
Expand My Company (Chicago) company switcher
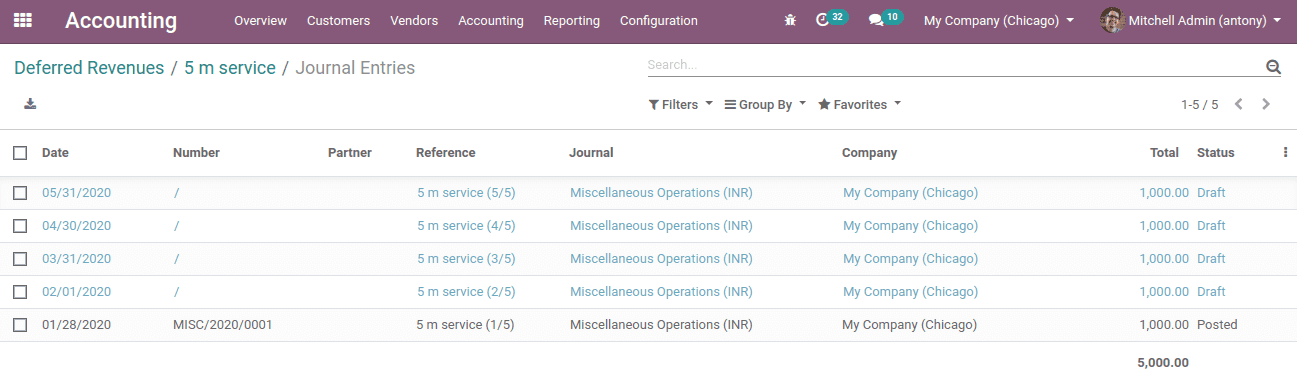(x=999, y=20)
